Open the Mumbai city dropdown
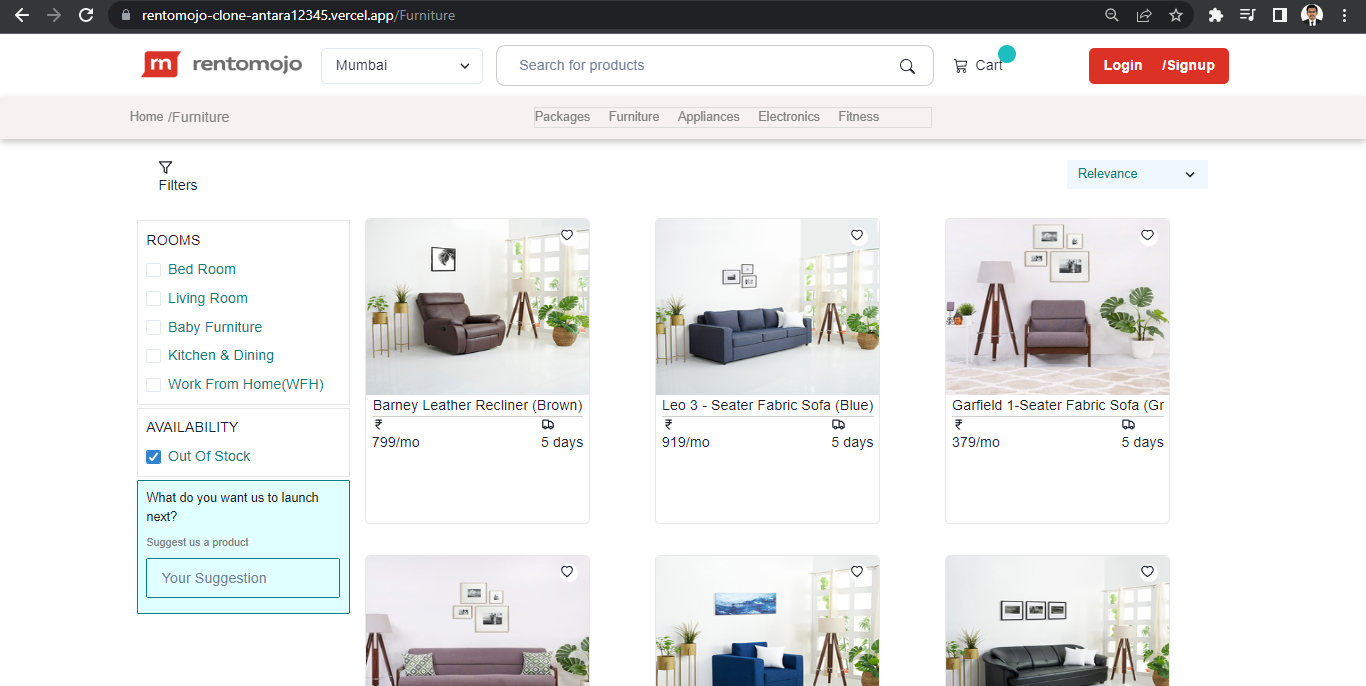Viewport: 1366px width, 686px height. click(402, 66)
